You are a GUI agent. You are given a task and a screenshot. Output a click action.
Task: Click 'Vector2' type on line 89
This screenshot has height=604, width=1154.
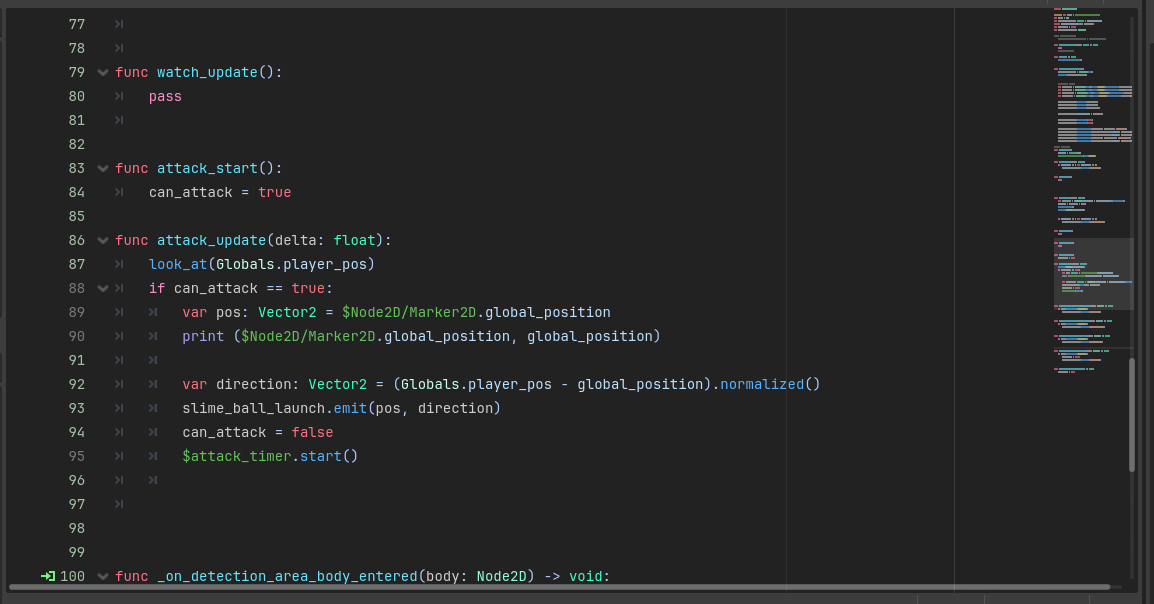287,312
